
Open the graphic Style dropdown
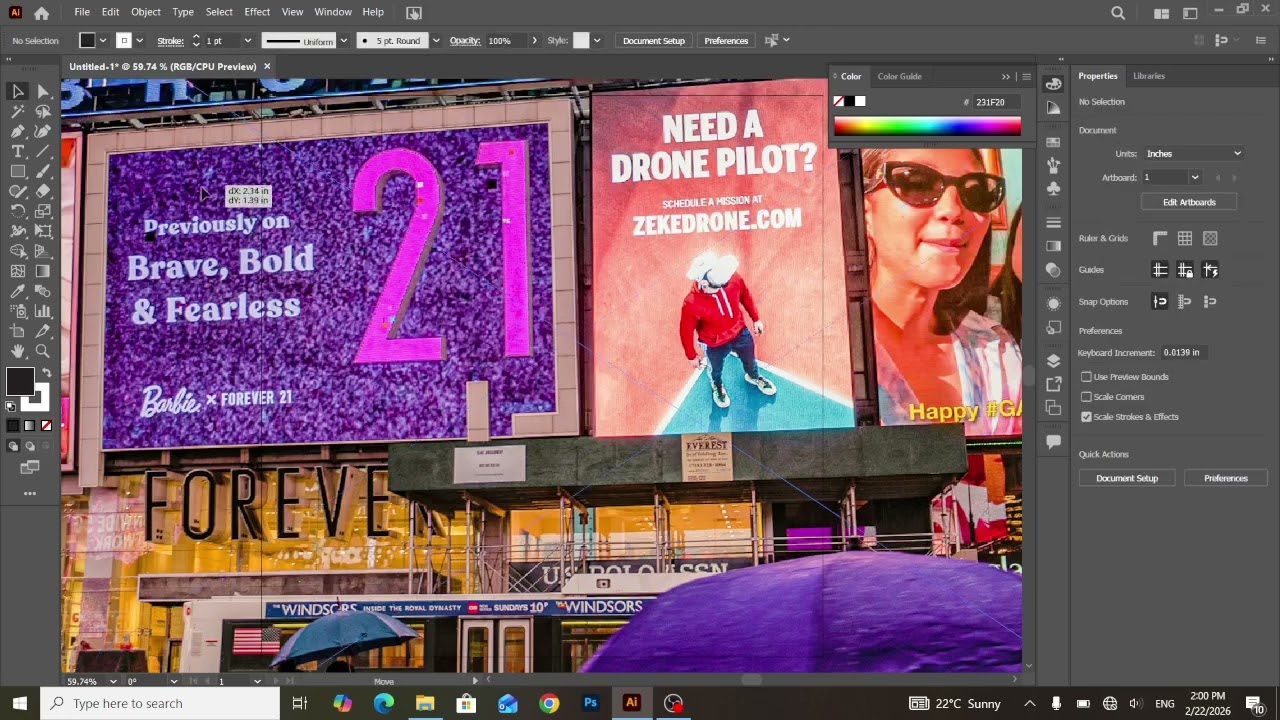[x=597, y=41]
